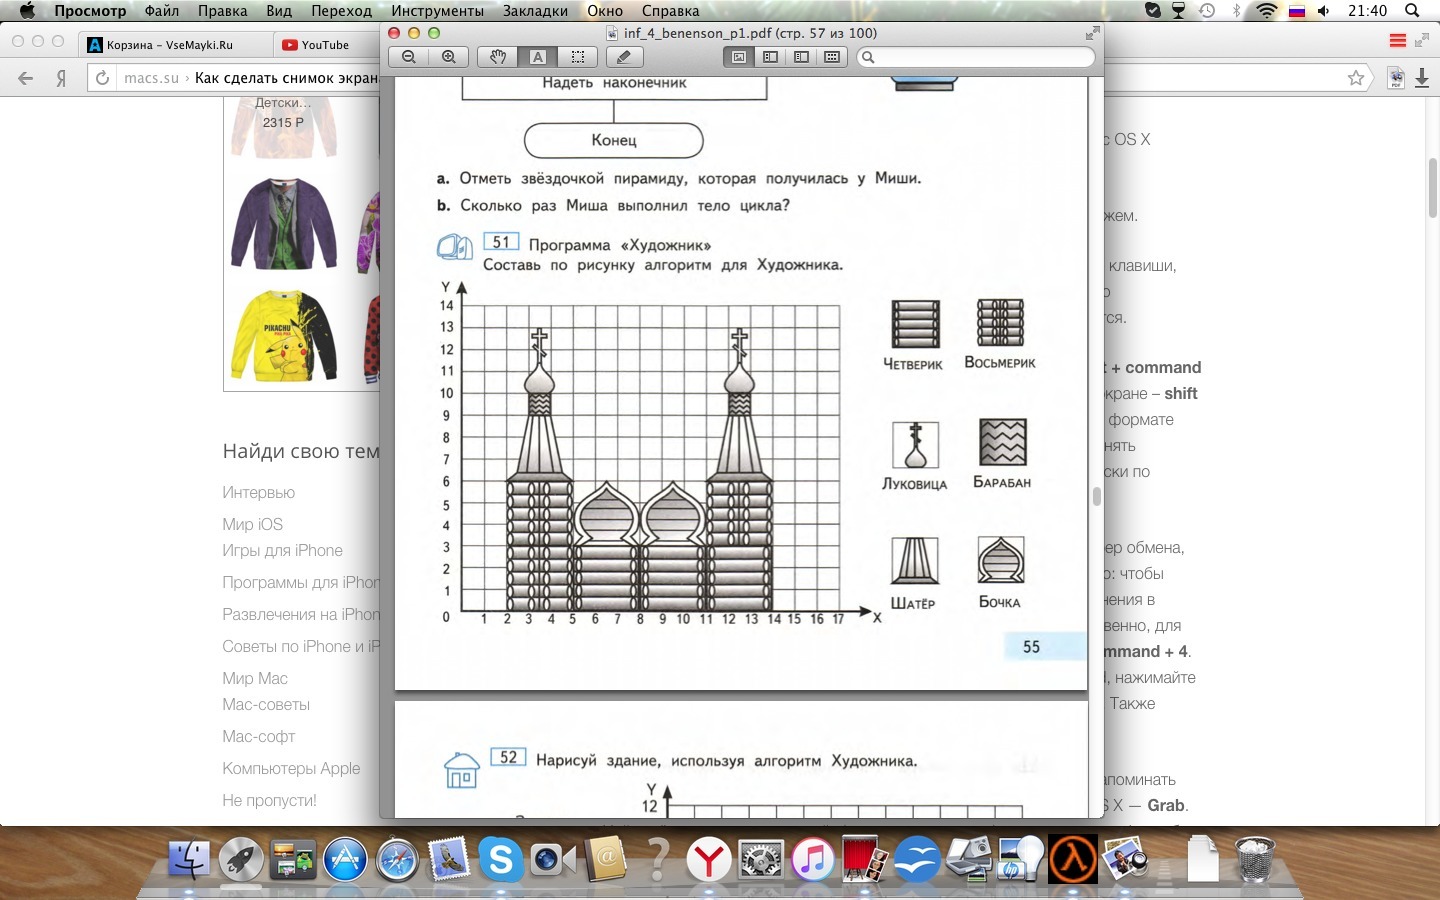Open the browser's red hamburger menu
The height and width of the screenshot is (900, 1440).
pos(1398,41)
